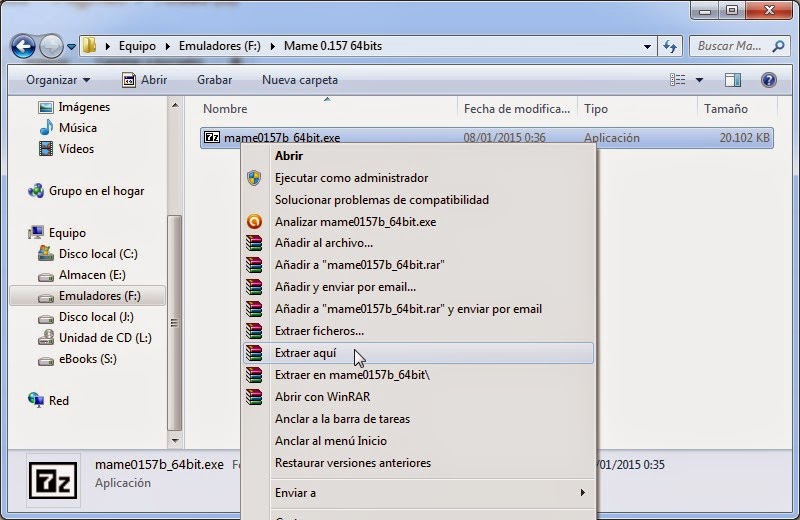Select Emuladores (F:) drive in sidebar
The width and height of the screenshot is (800, 520).
(88, 296)
